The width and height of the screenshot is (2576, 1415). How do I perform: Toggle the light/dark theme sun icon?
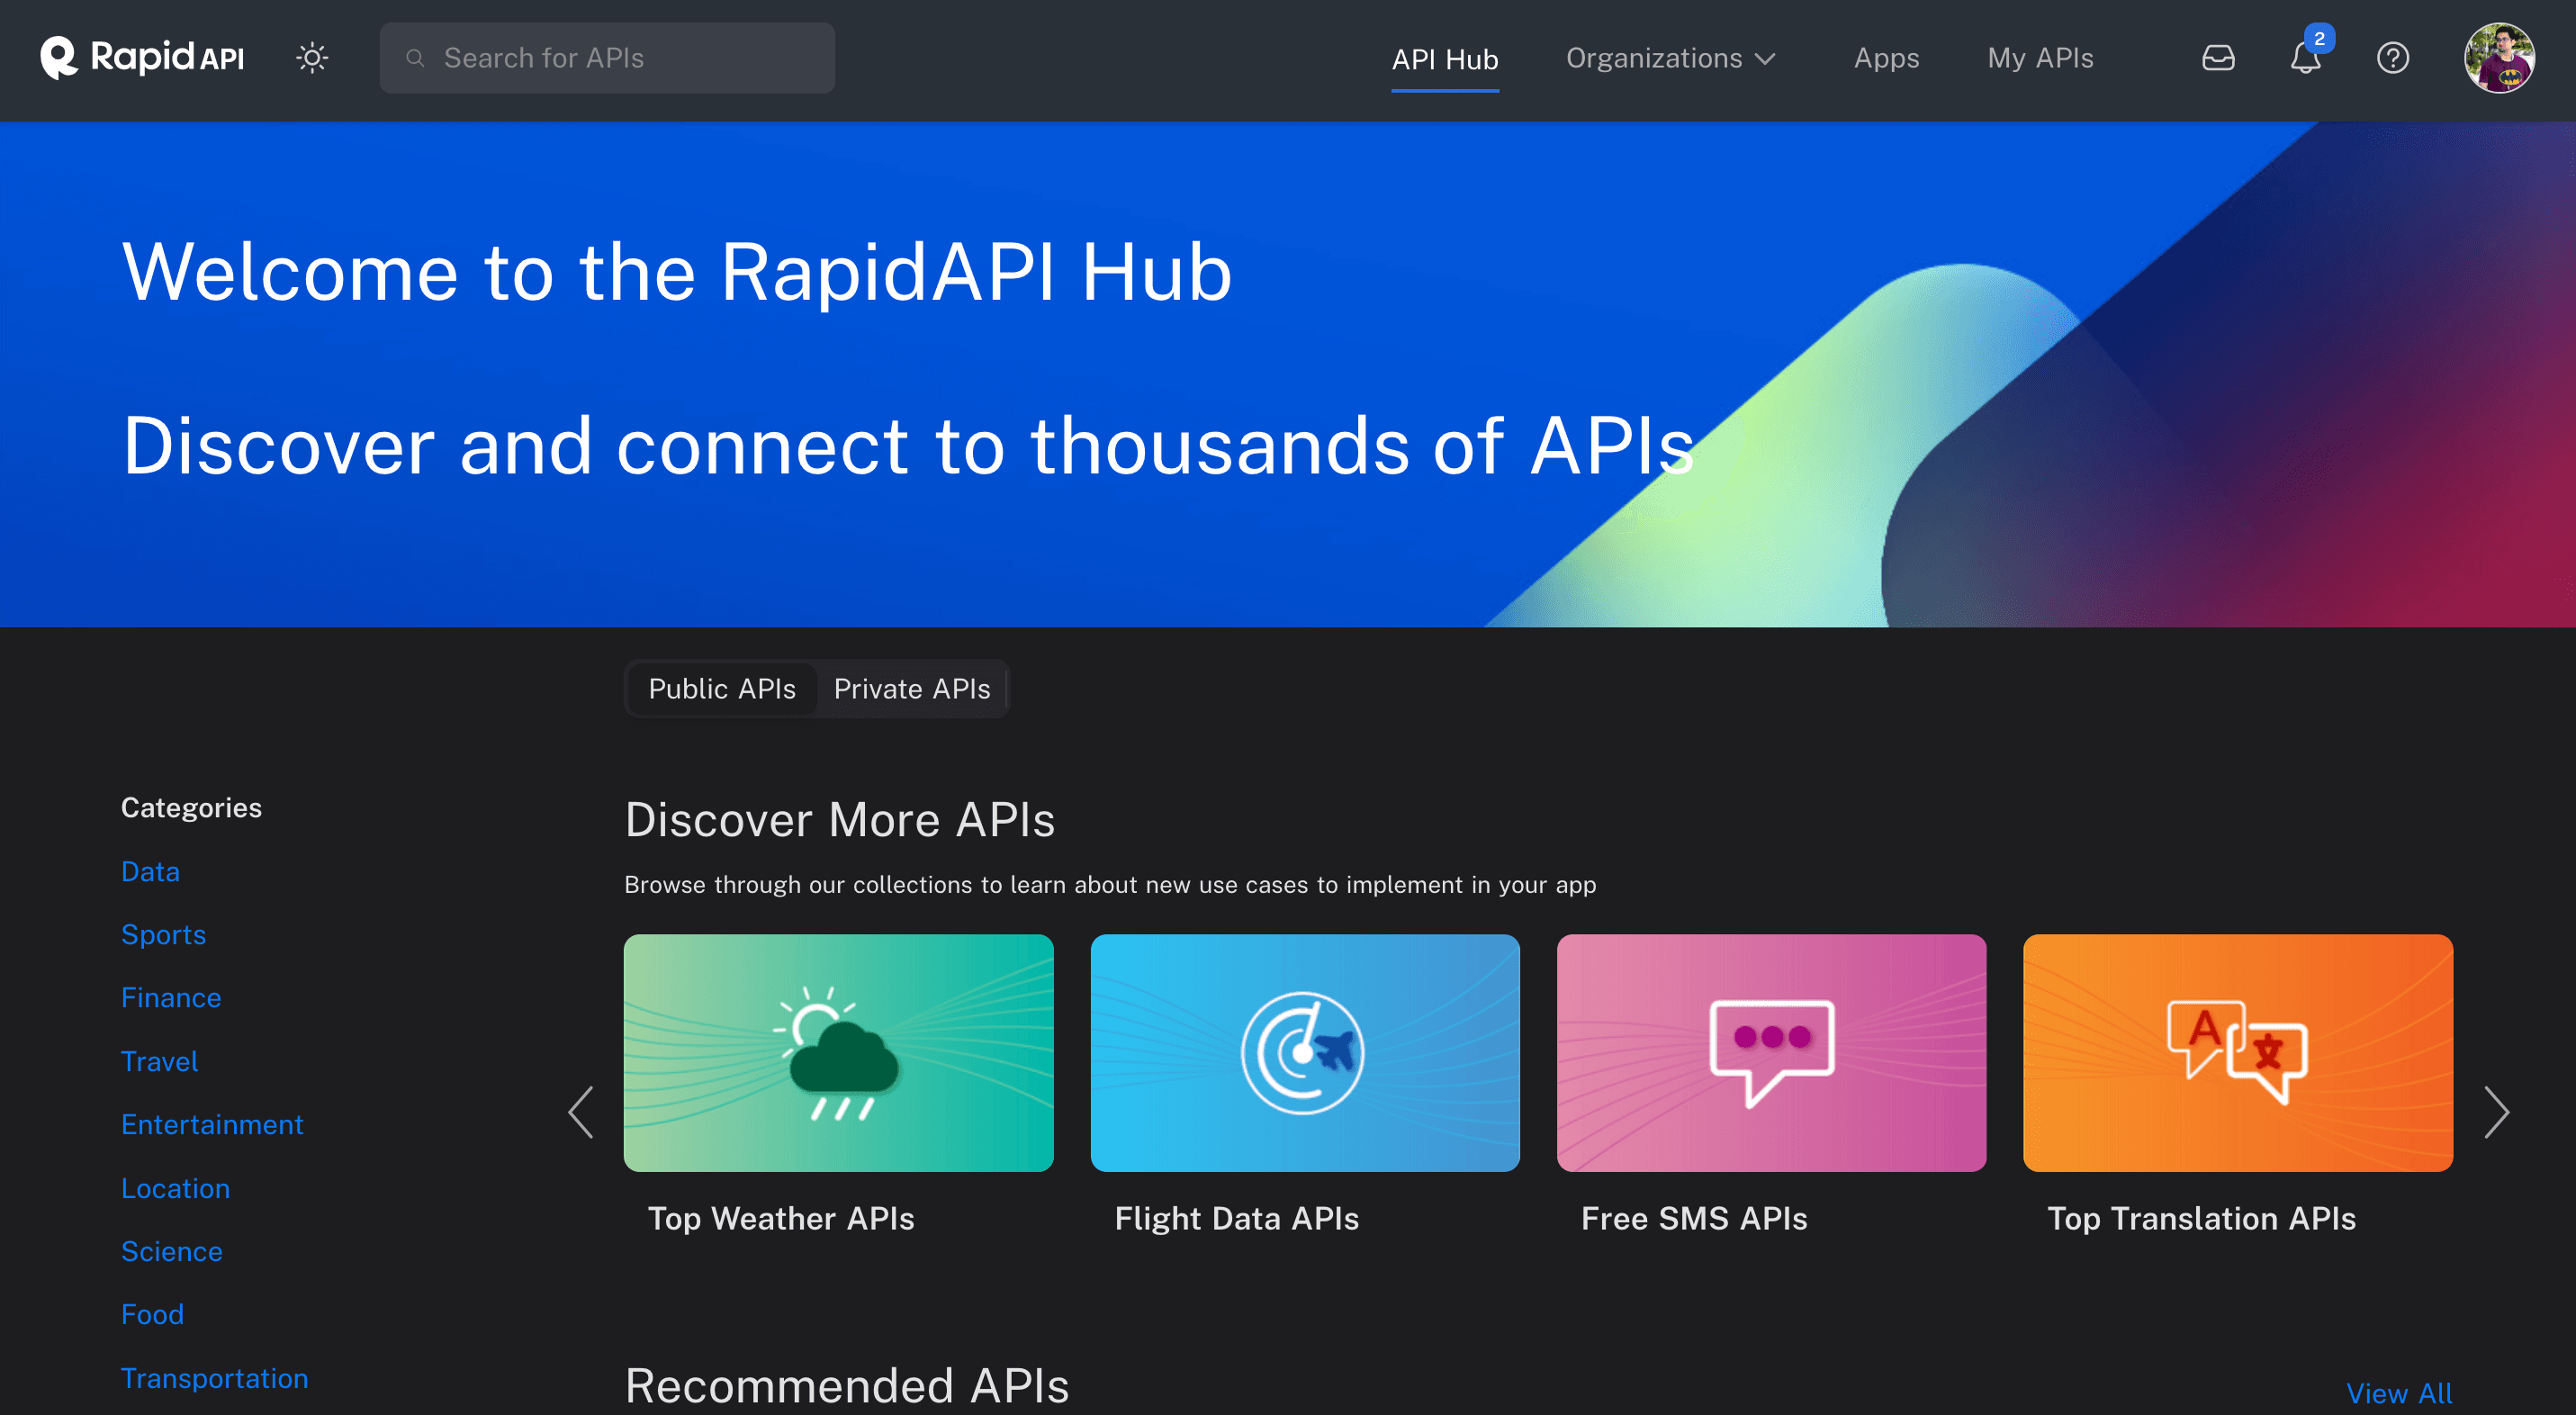click(x=312, y=58)
